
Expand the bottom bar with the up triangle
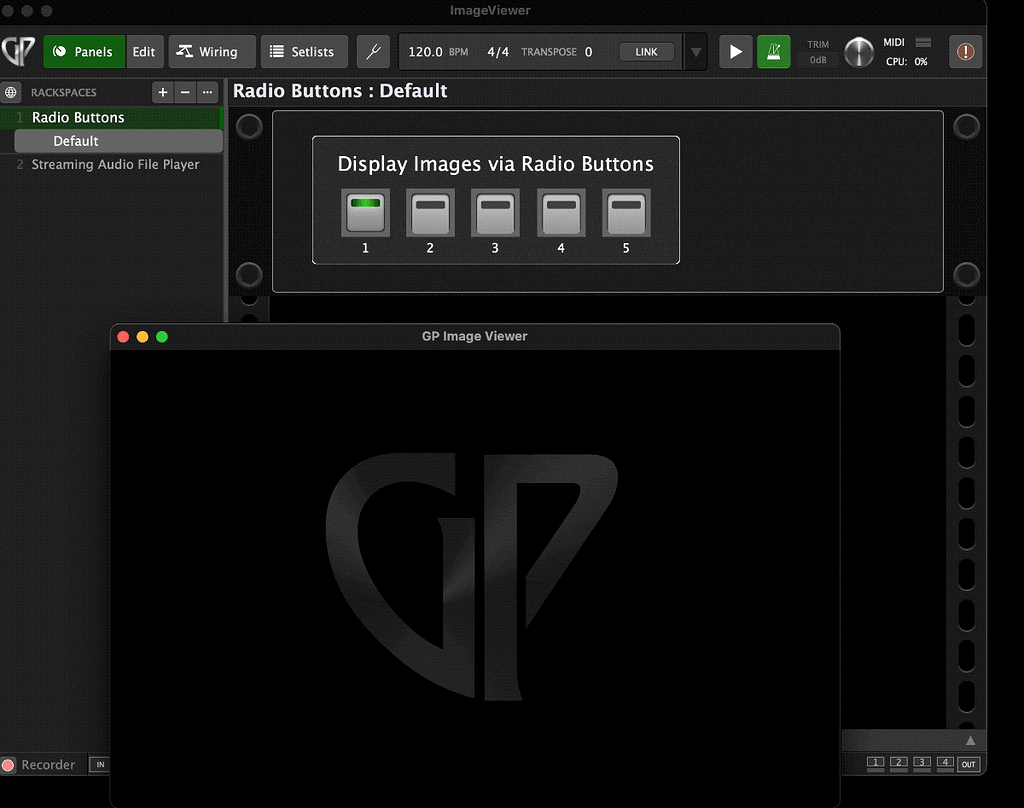pyautogui.click(x=968, y=740)
